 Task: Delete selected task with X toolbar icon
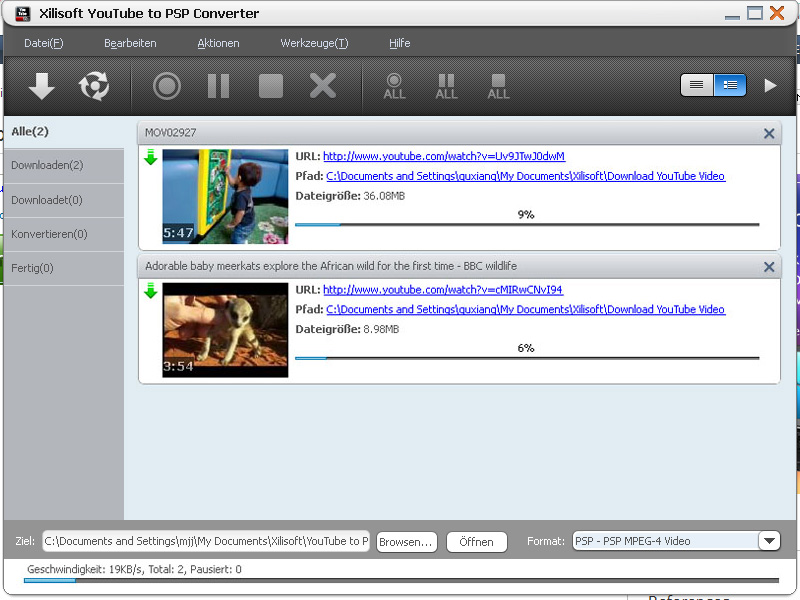pyautogui.click(x=323, y=85)
